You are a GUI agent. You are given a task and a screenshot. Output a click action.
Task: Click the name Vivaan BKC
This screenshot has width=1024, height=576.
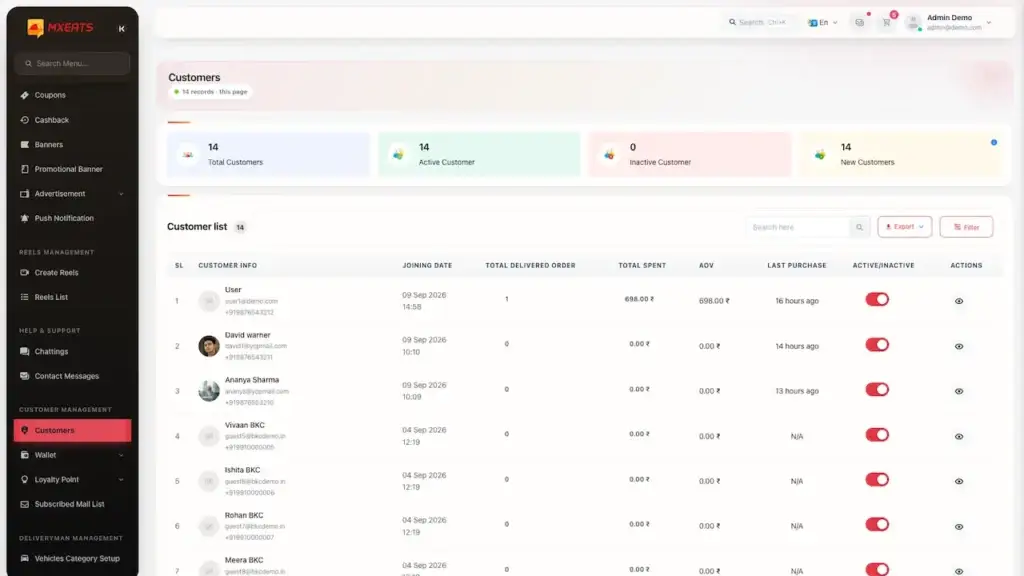(x=244, y=425)
